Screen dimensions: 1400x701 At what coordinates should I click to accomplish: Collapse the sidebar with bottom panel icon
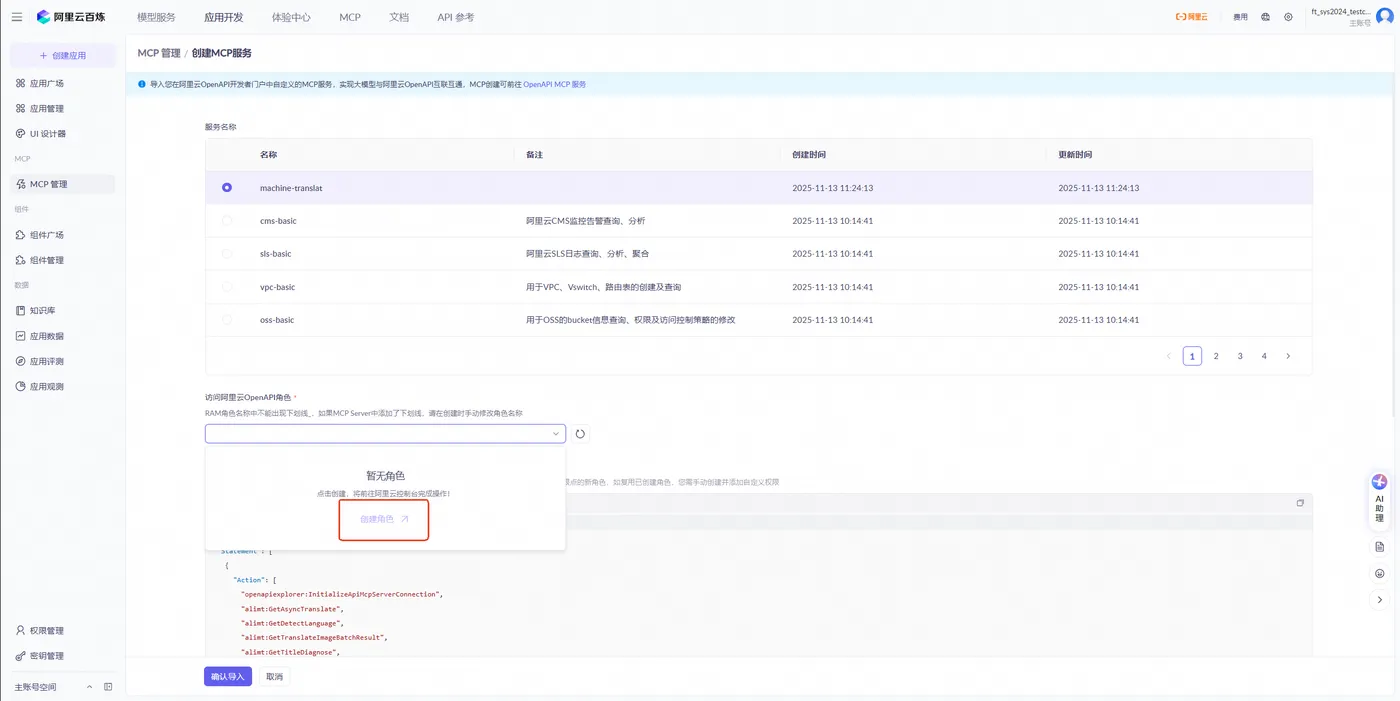coord(108,687)
